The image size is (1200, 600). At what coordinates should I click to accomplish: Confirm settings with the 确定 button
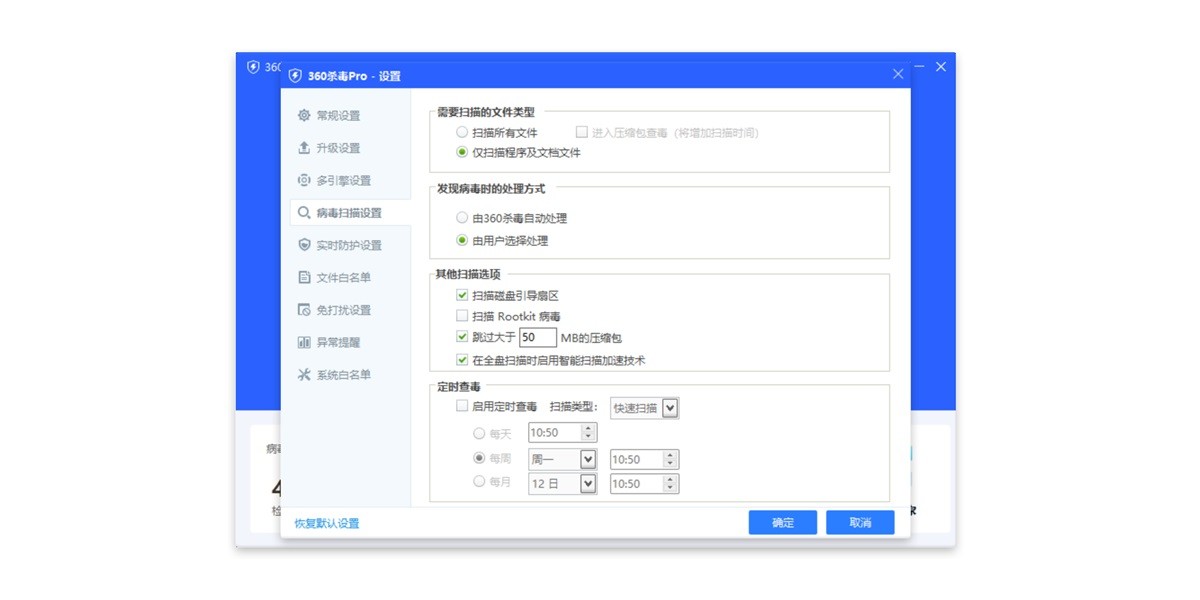click(782, 522)
